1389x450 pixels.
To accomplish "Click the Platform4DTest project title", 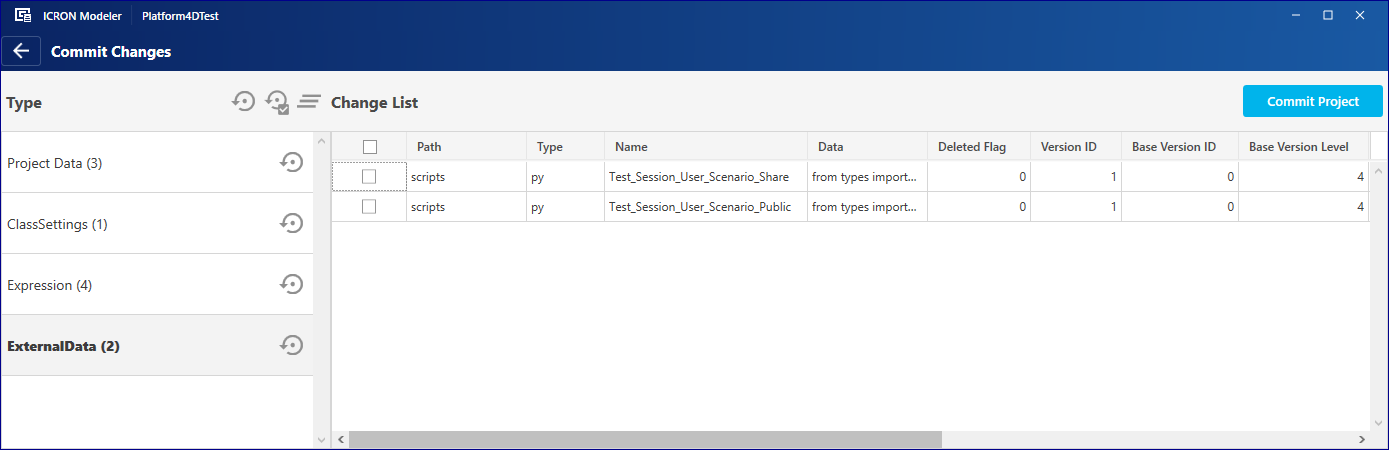I will pyautogui.click(x=181, y=16).
